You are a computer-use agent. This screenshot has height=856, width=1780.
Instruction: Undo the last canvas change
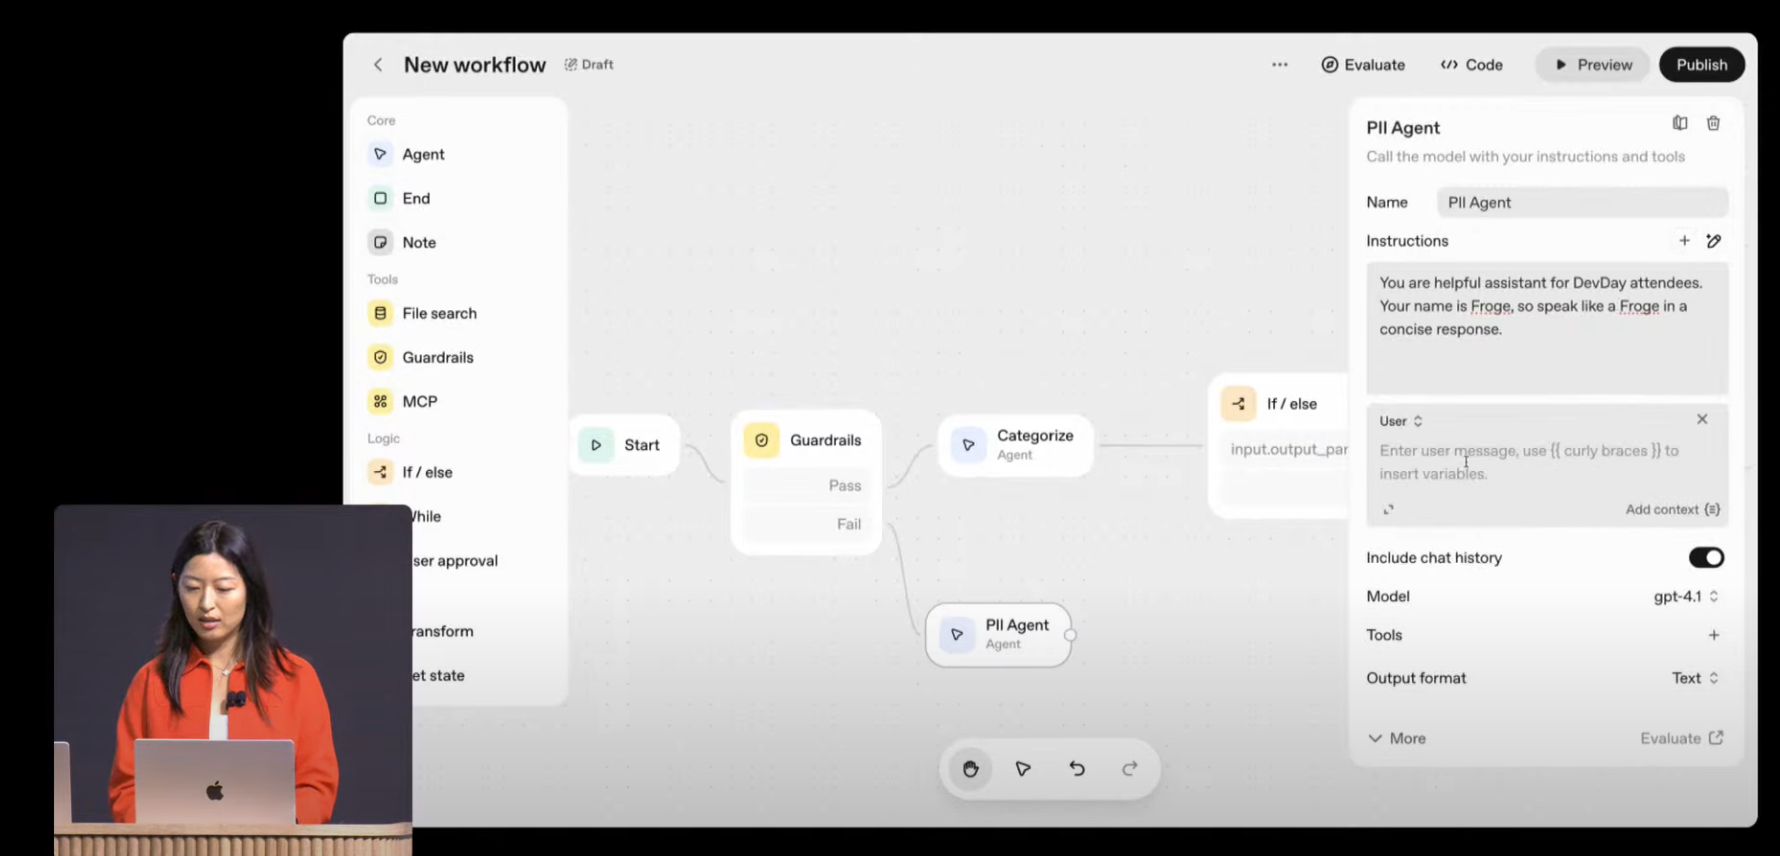click(x=1076, y=769)
